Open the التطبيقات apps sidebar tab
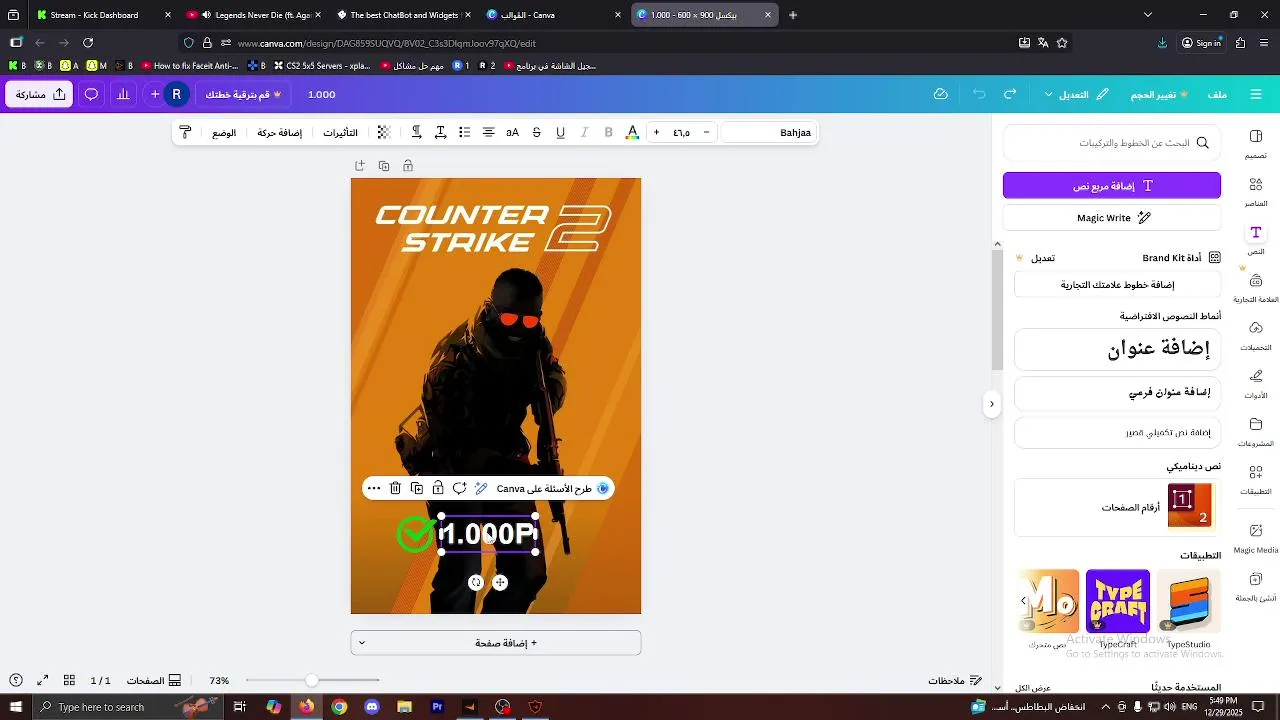The height and width of the screenshot is (720, 1280). tap(1256, 479)
